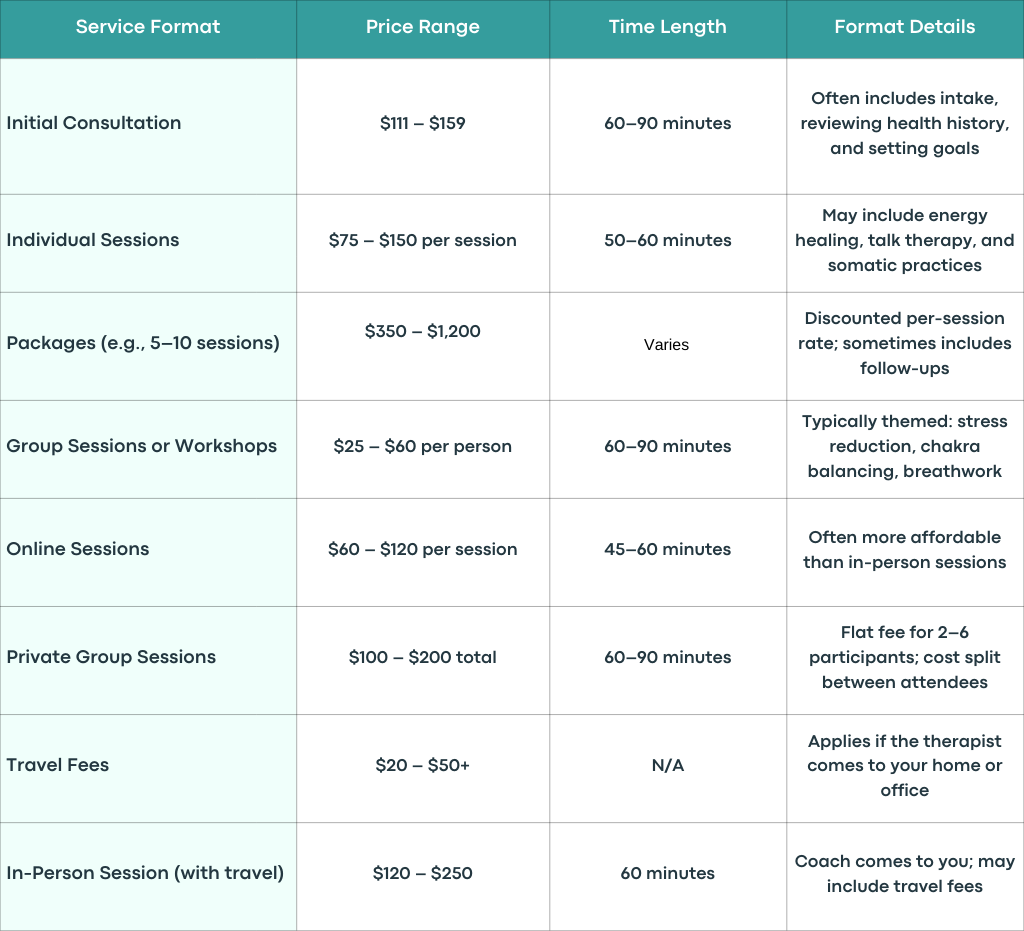The image size is (1024, 931).
Task: Click the Format Details column header
Action: [904, 27]
